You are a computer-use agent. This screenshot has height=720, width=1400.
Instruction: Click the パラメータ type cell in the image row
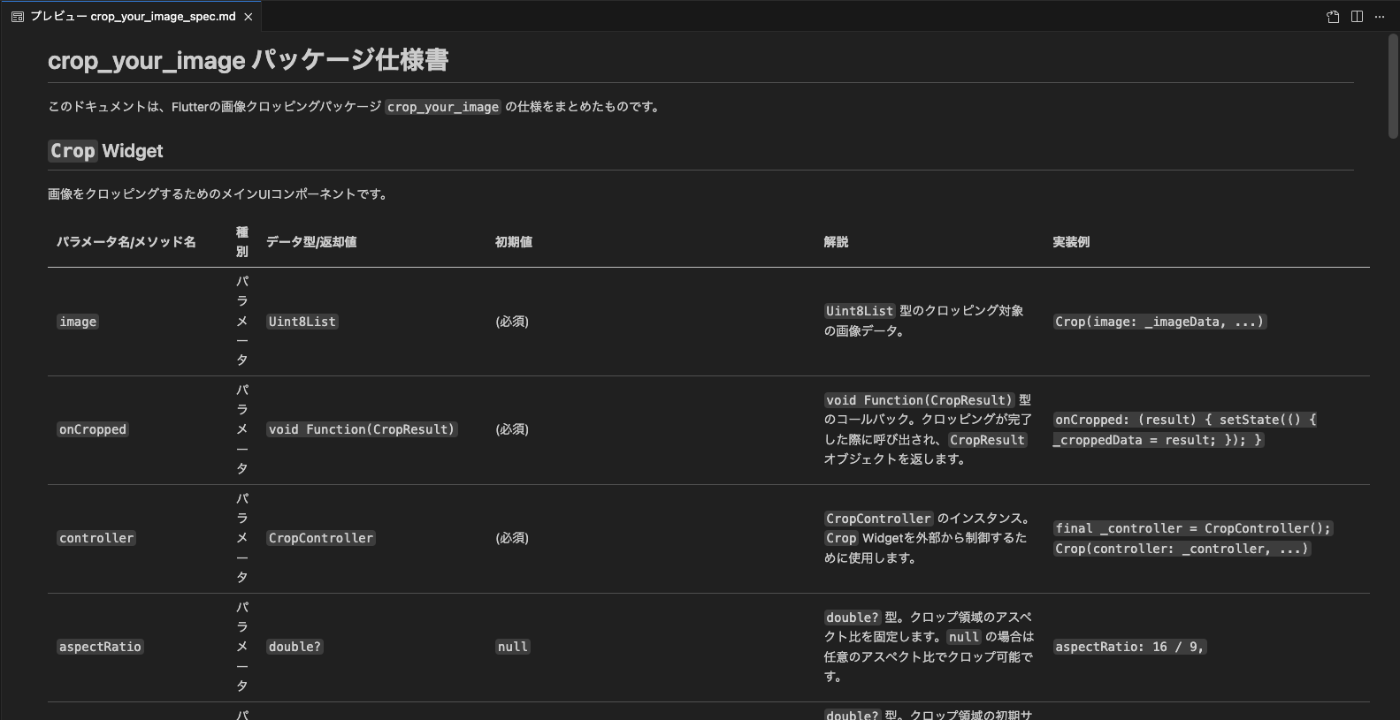242,321
